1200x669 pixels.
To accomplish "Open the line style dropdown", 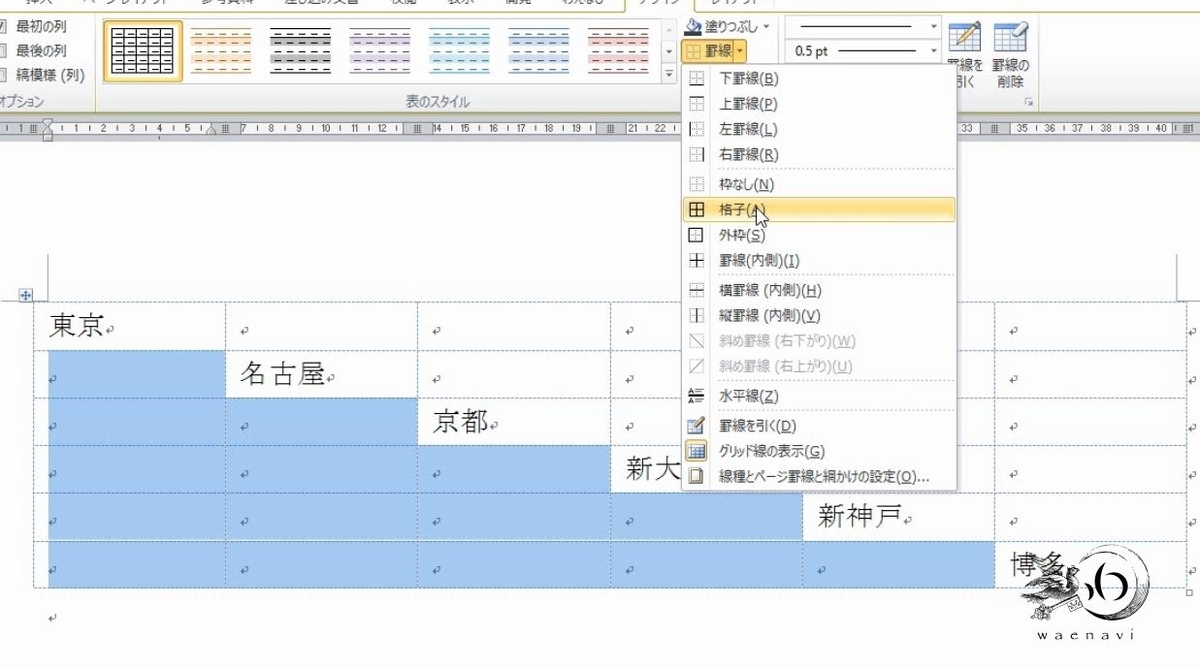I will click(x=932, y=25).
